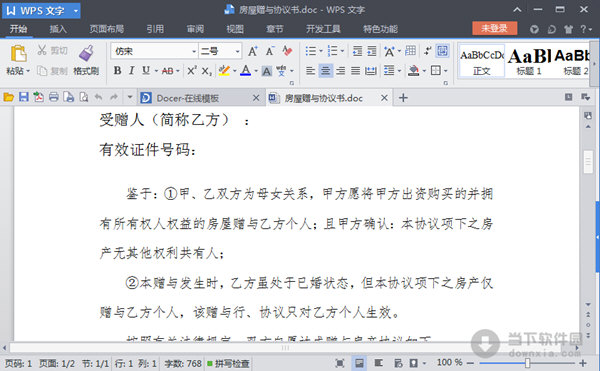The height and width of the screenshot is (371, 600).
Task: Click the Cut (剪切) scissors icon
Action: pyautogui.click(x=42, y=50)
